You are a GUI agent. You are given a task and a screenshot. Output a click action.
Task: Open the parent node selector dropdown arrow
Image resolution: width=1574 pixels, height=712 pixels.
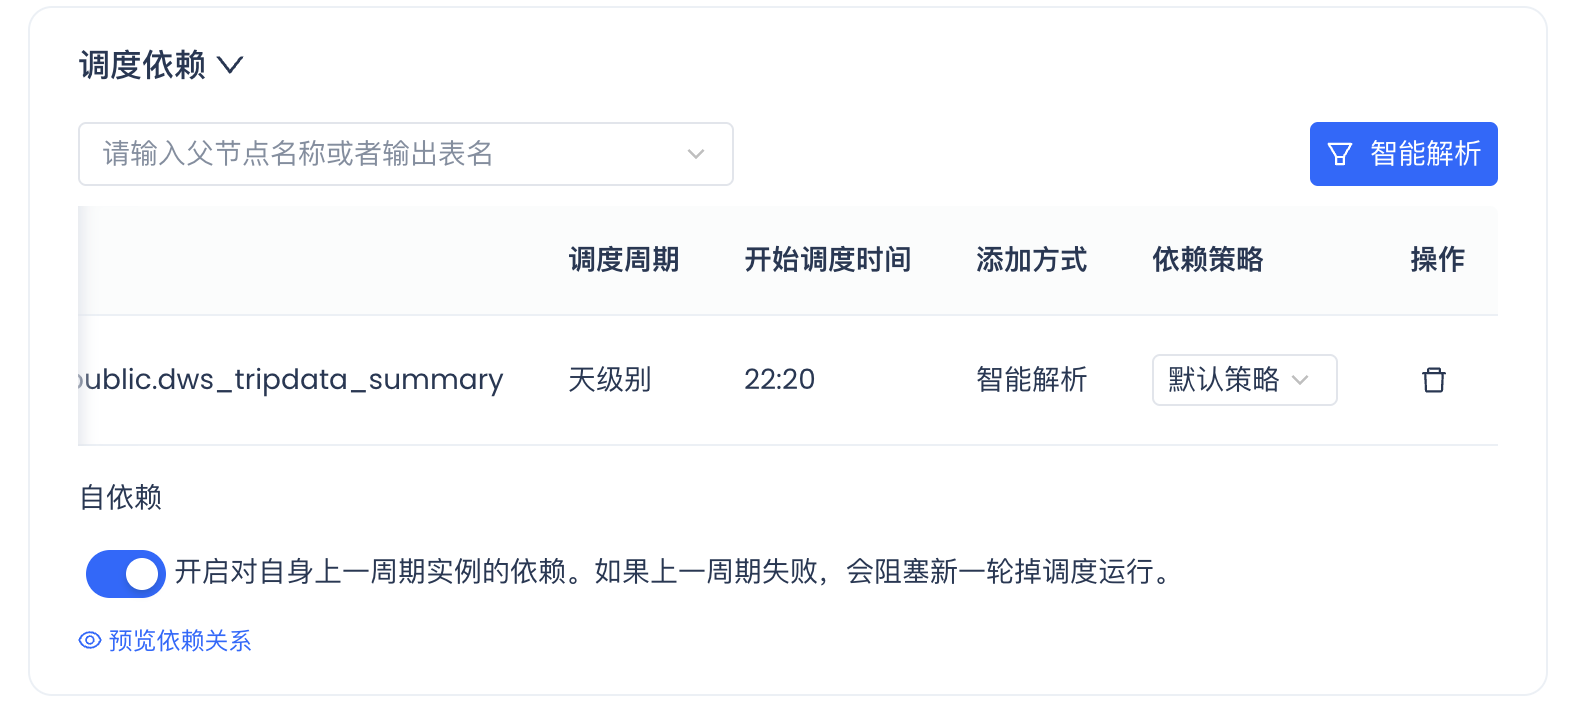pos(696,154)
